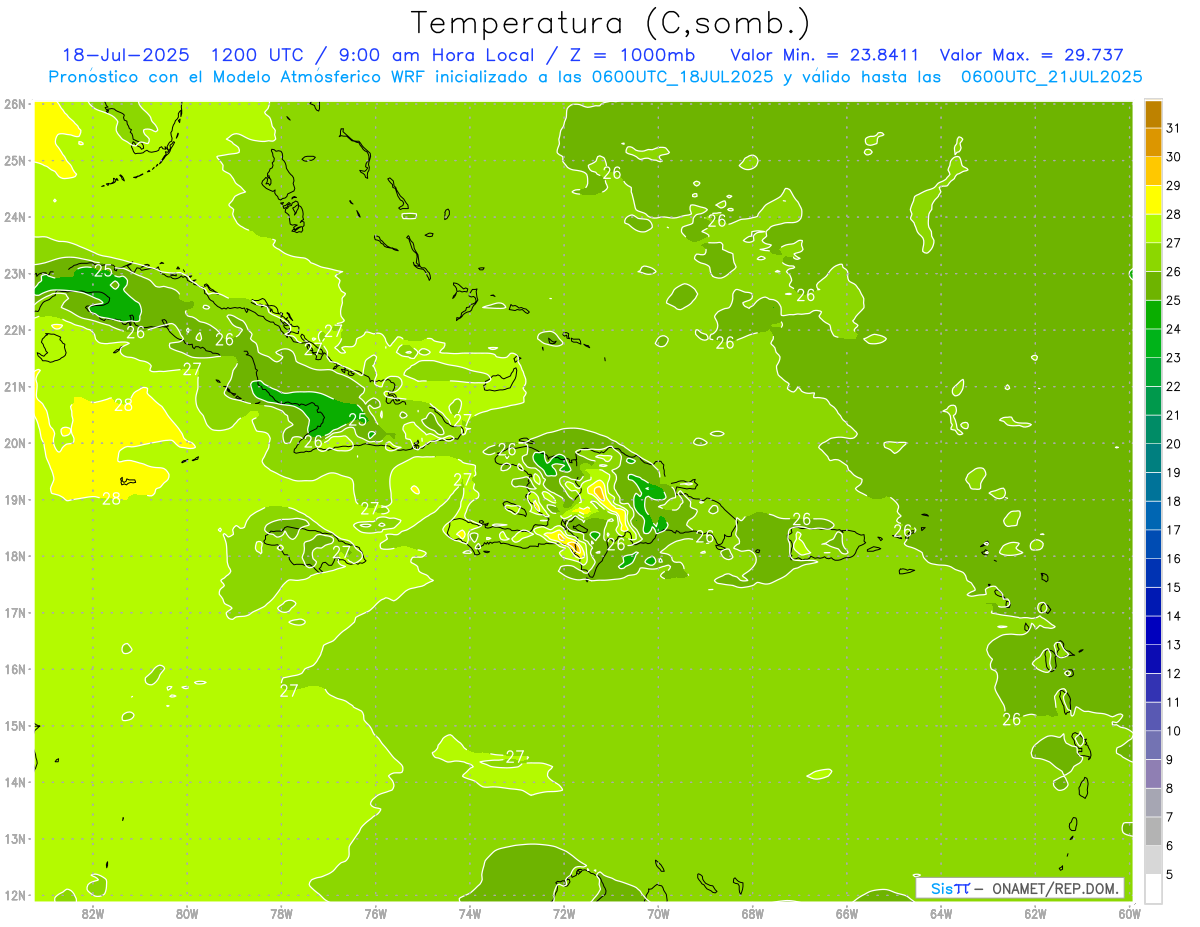Click the latitude label "16N"
This screenshot has width=1200, height=927.
[14, 669]
